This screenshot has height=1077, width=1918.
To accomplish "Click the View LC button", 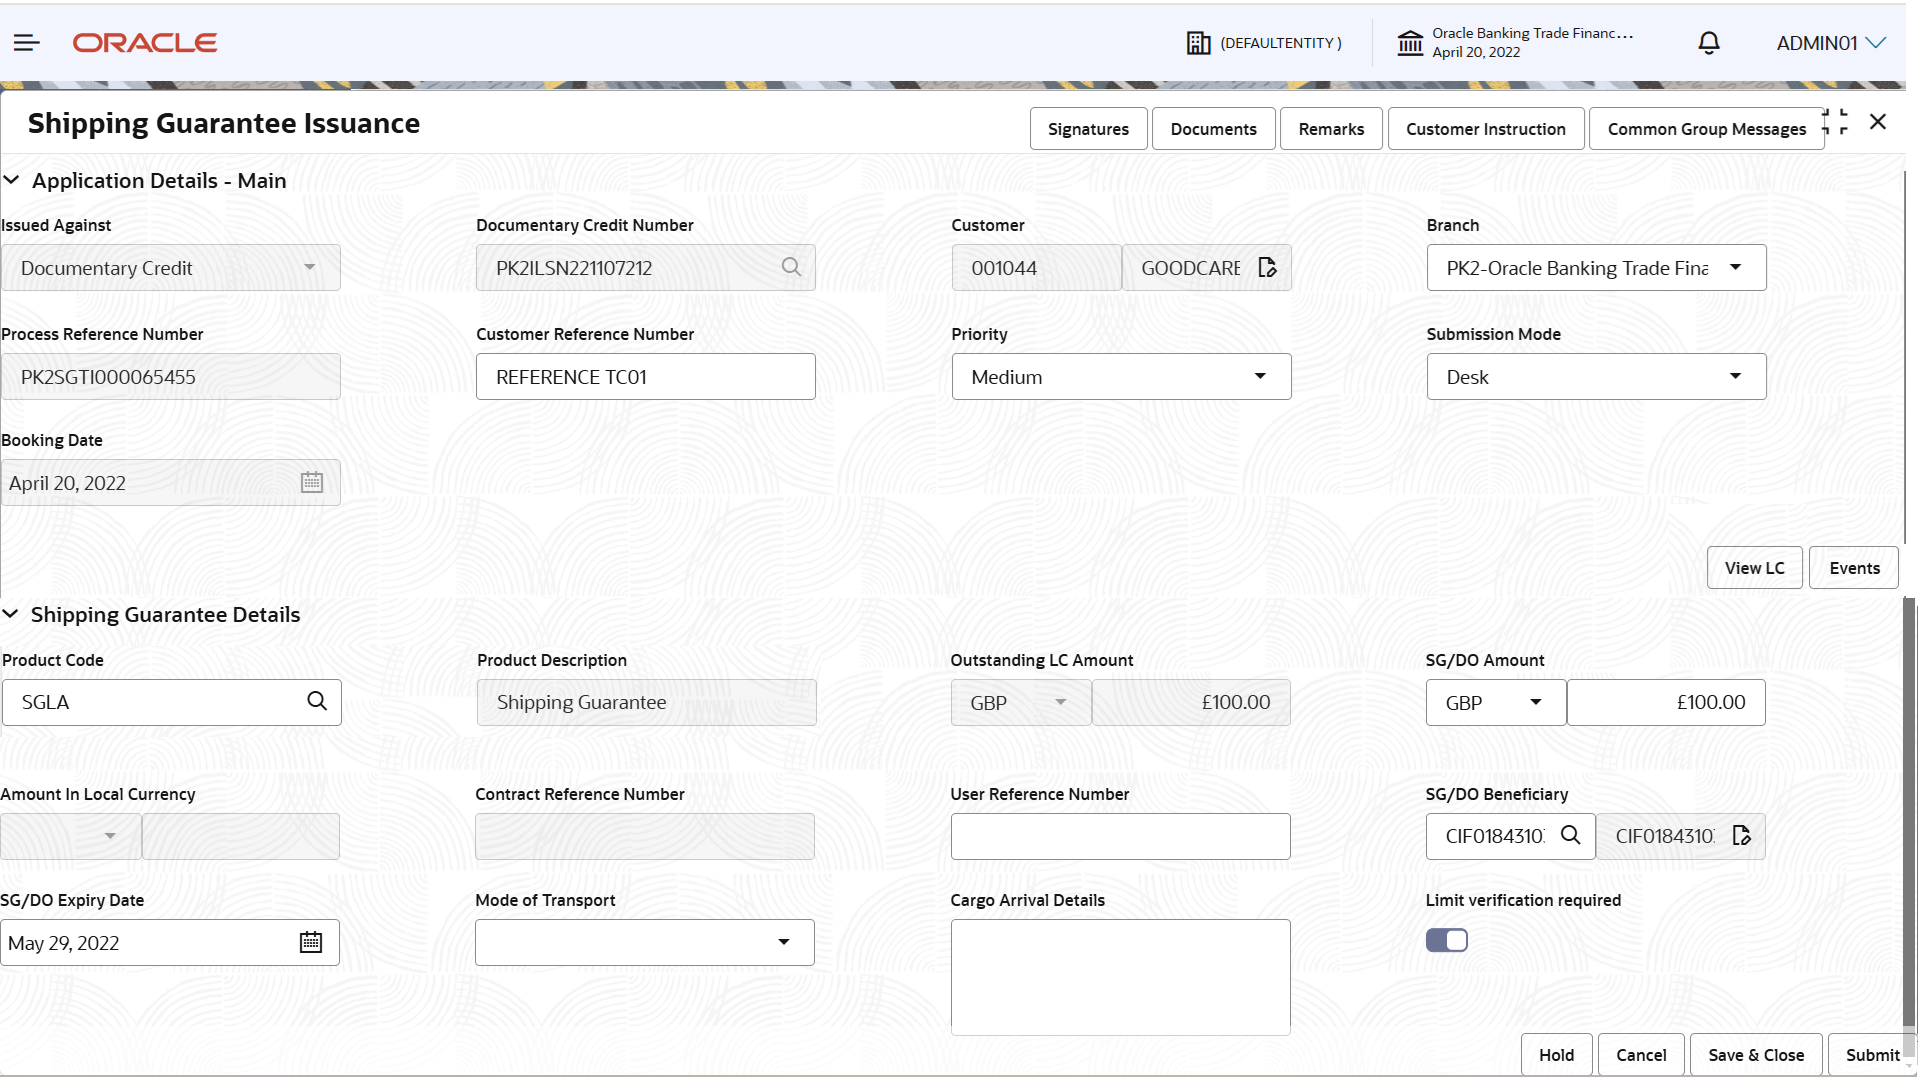I will (x=1754, y=567).
